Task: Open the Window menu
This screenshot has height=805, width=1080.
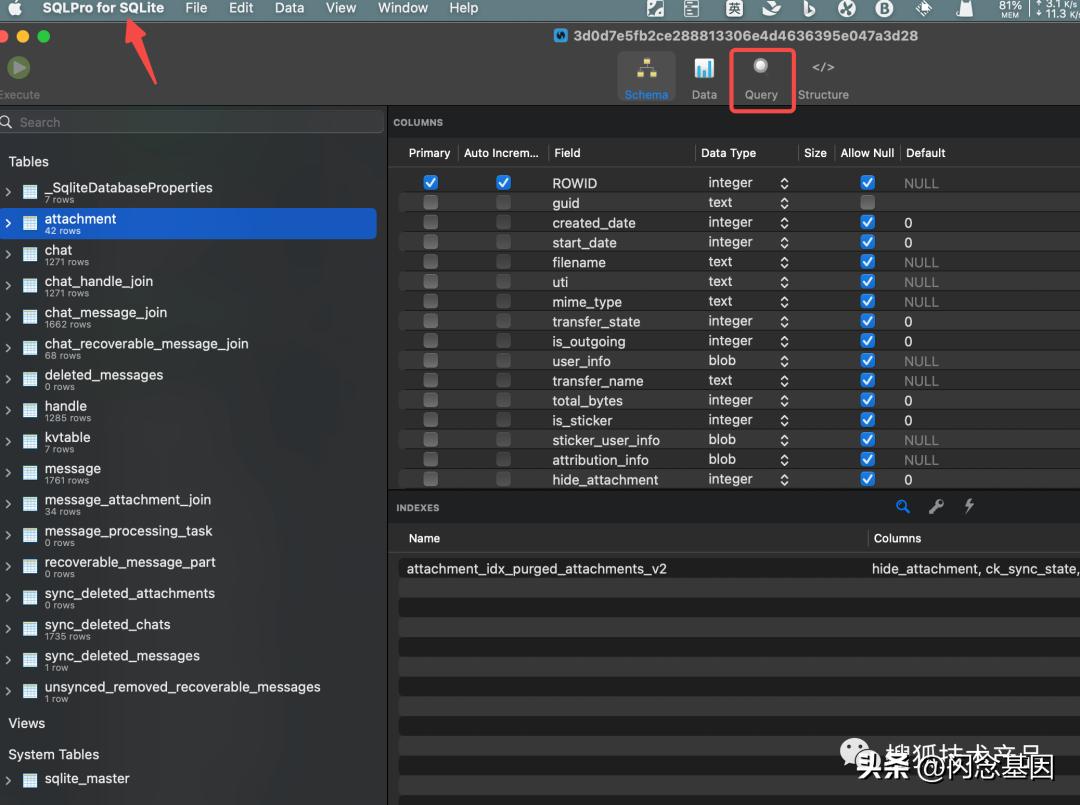Action: [x=403, y=8]
